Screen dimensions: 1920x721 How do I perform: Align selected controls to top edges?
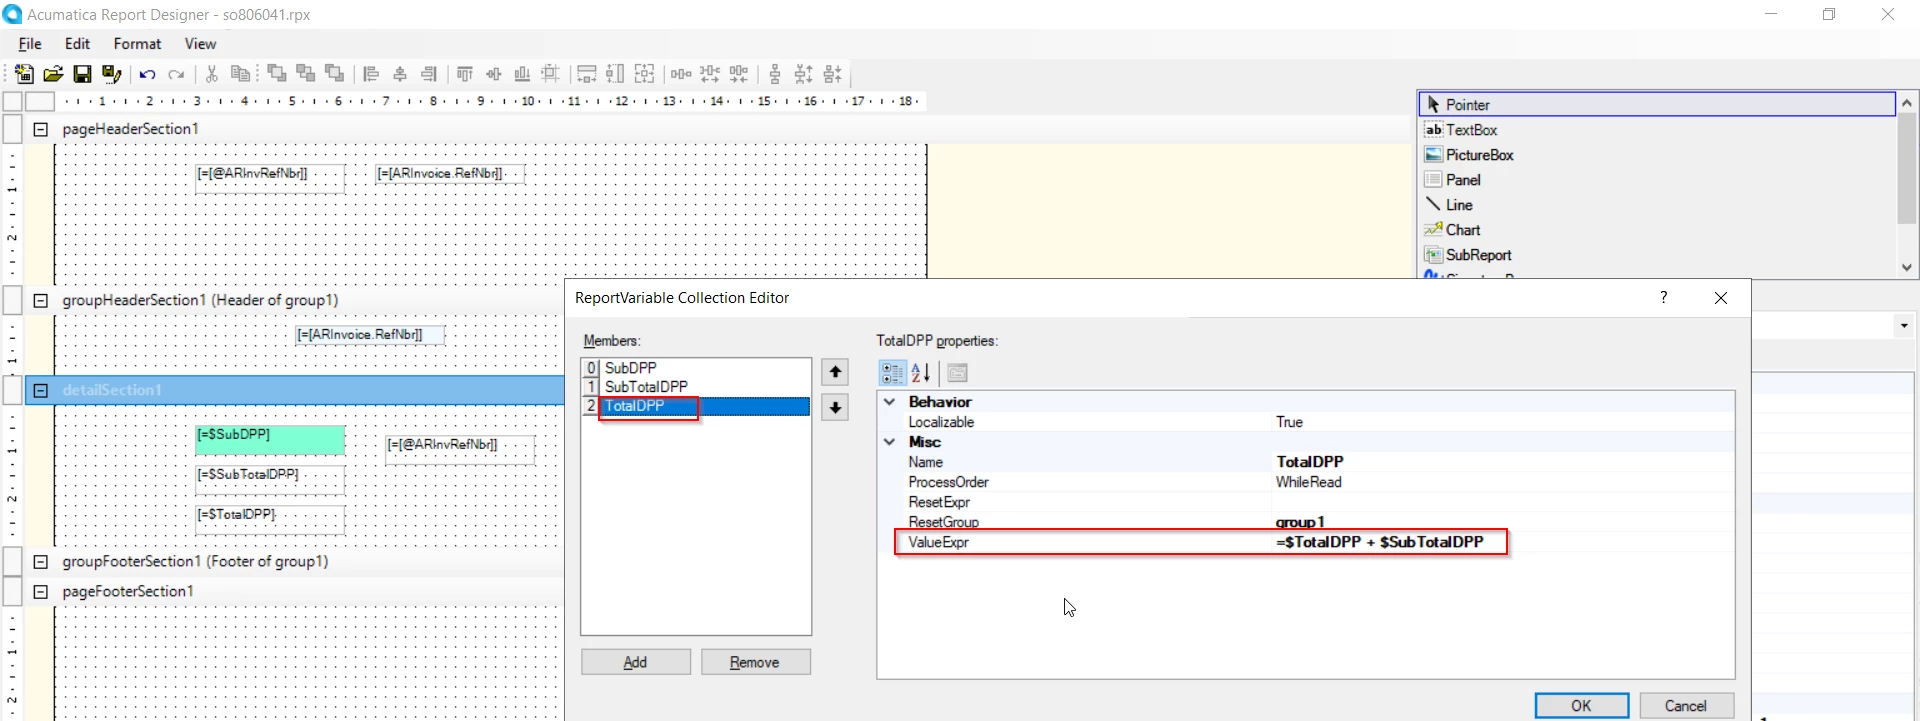coord(465,74)
